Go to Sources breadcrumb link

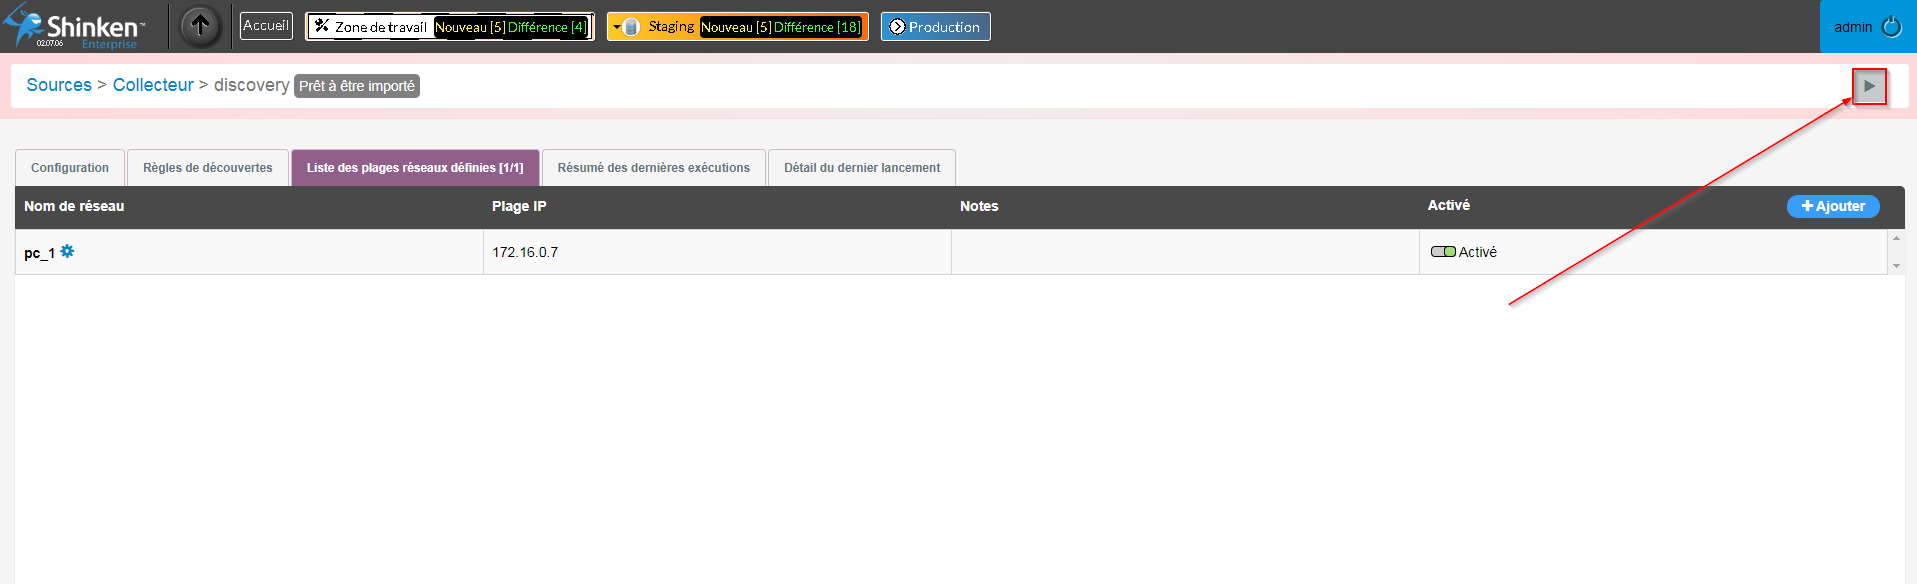59,85
